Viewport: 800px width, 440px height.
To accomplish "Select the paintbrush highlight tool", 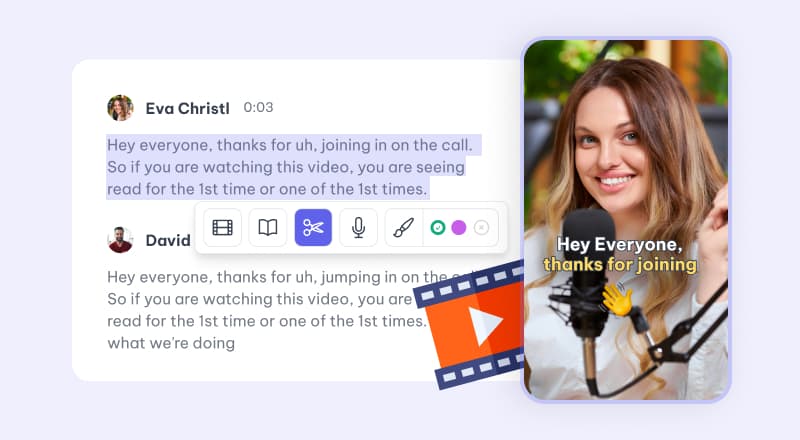I will [x=403, y=228].
